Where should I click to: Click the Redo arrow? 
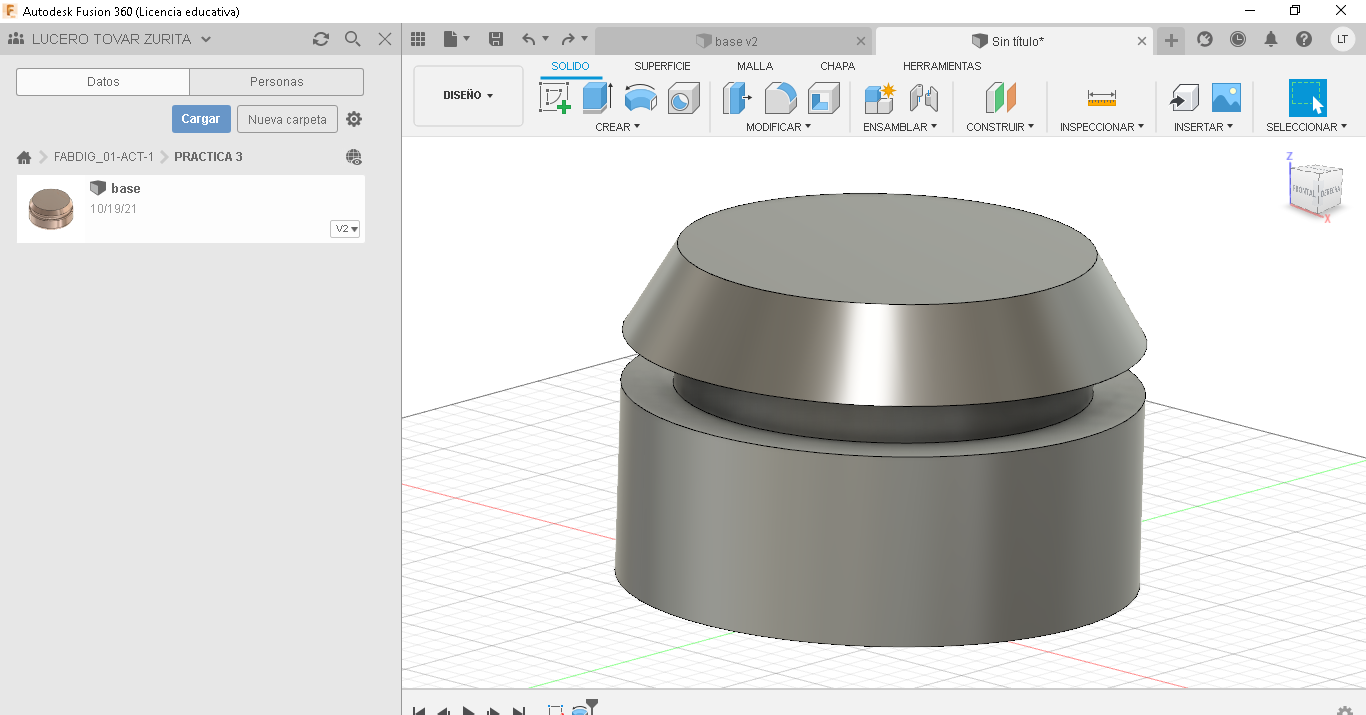pyautogui.click(x=568, y=39)
